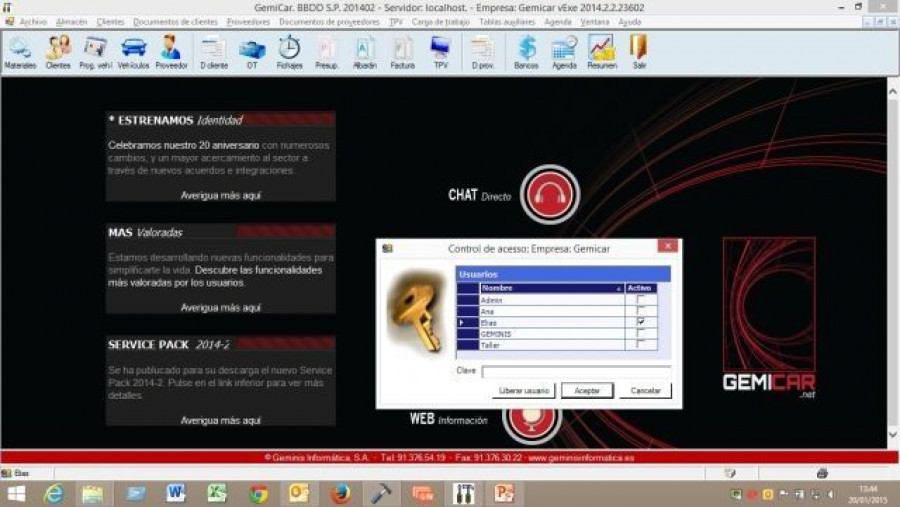Image resolution: width=900 pixels, height=507 pixels.
Task: Open the Carga de trabajo menu
Action: (x=440, y=22)
